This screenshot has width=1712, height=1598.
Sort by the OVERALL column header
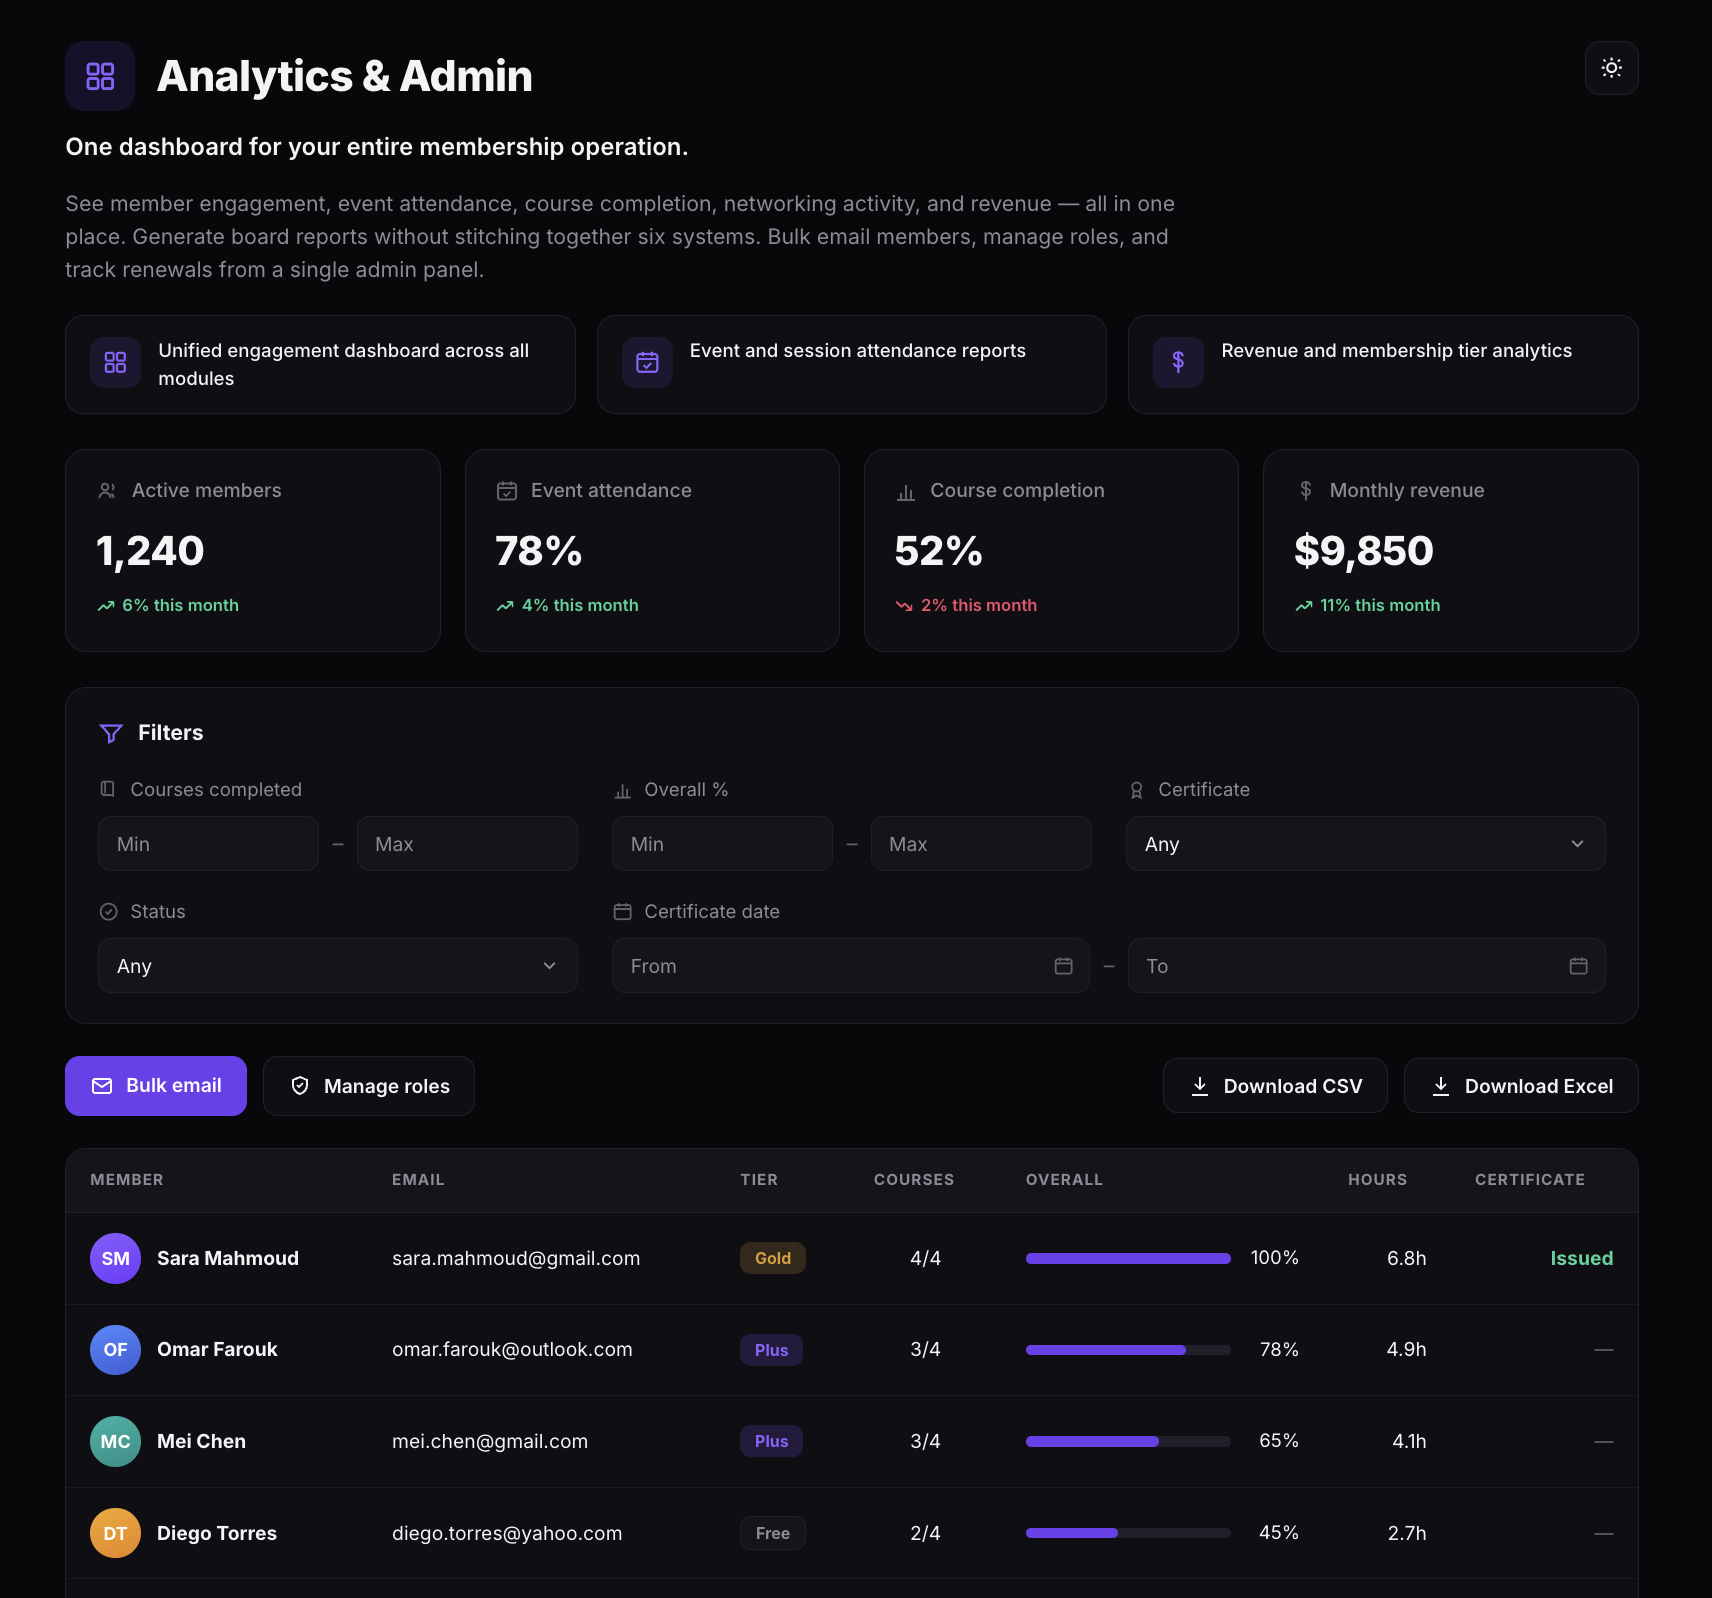pyautogui.click(x=1064, y=1180)
